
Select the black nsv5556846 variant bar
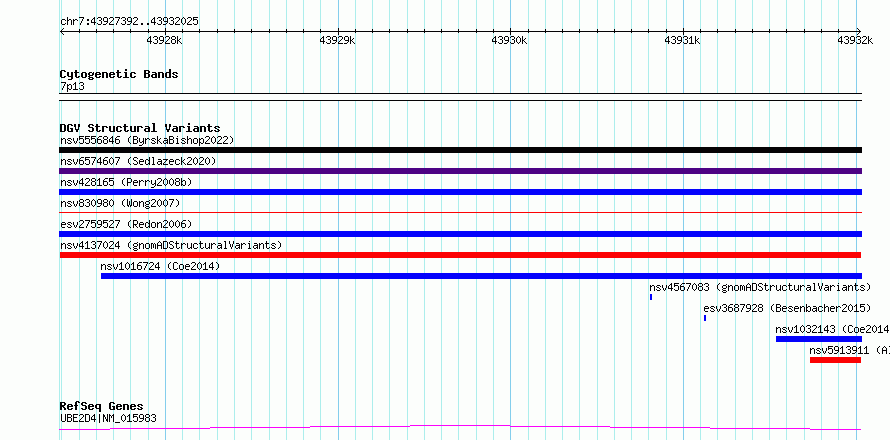point(460,150)
